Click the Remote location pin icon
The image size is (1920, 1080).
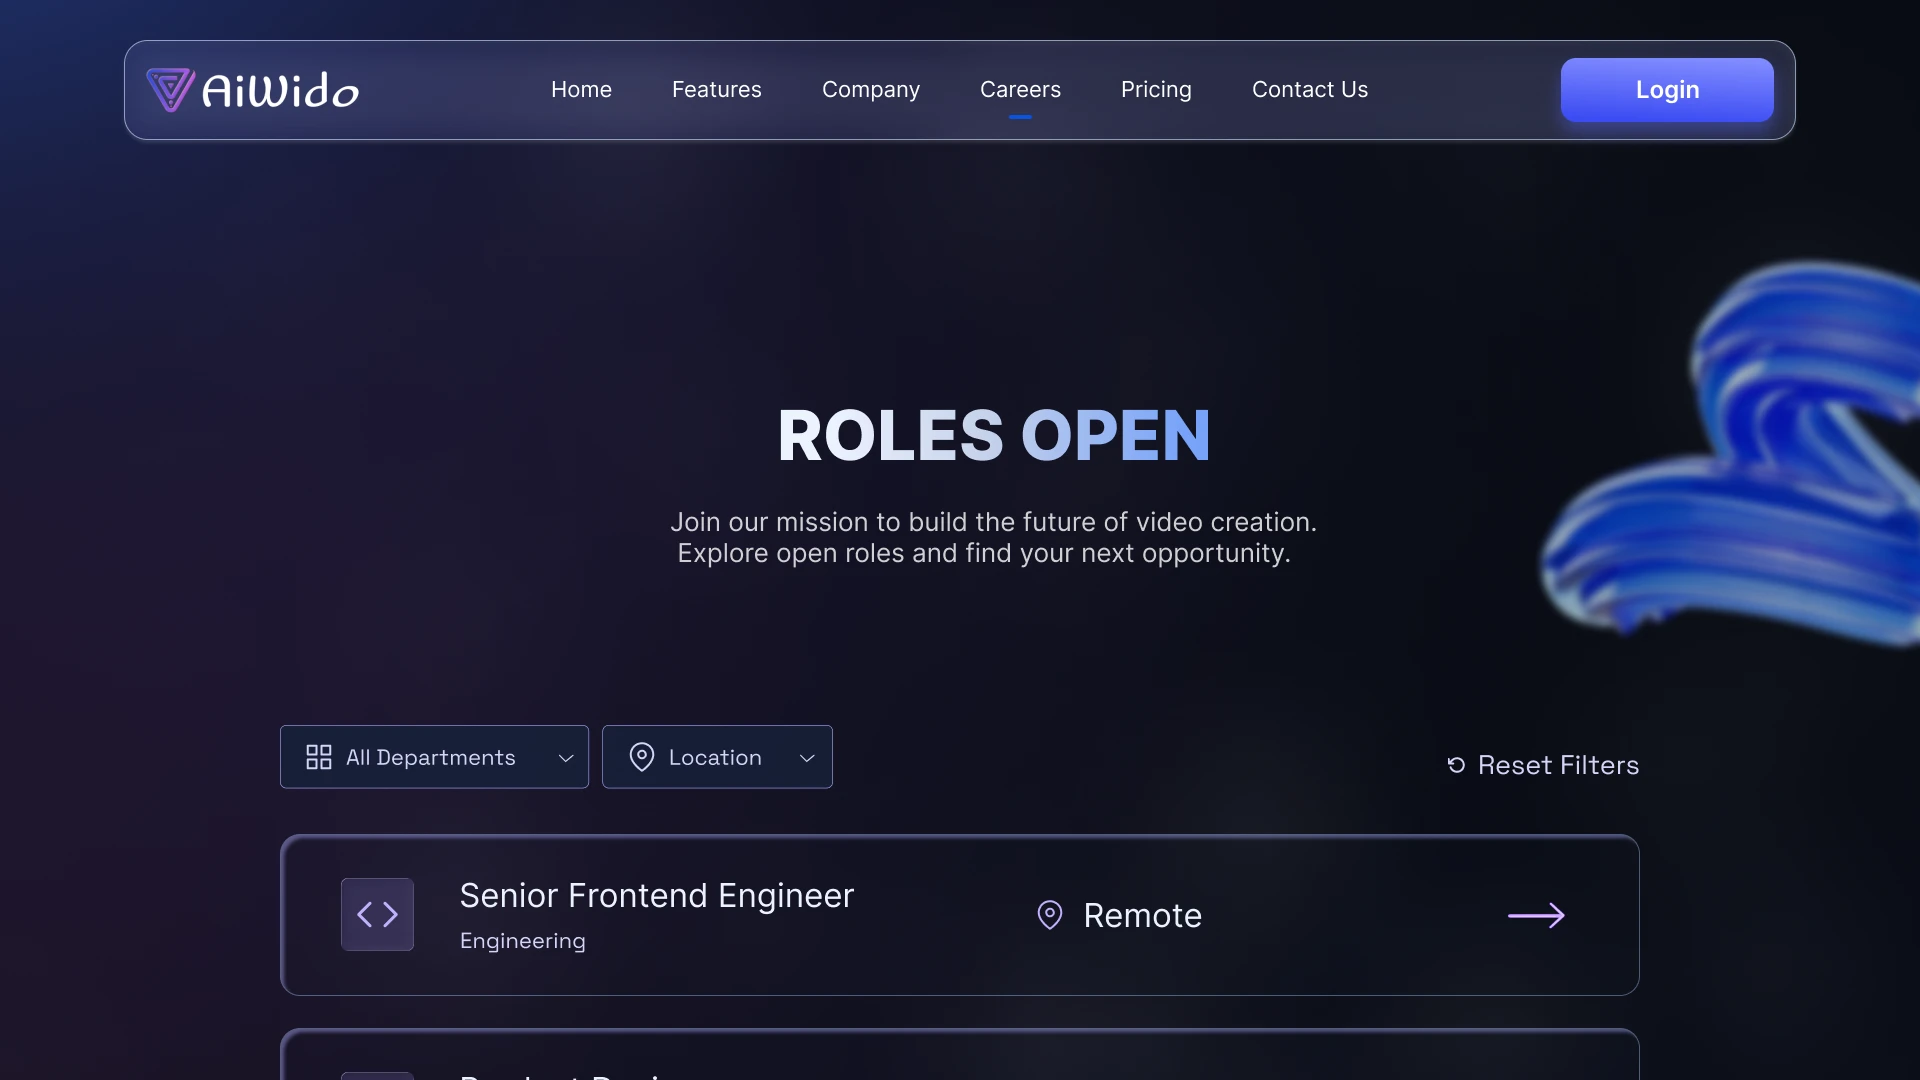point(1050,915)
